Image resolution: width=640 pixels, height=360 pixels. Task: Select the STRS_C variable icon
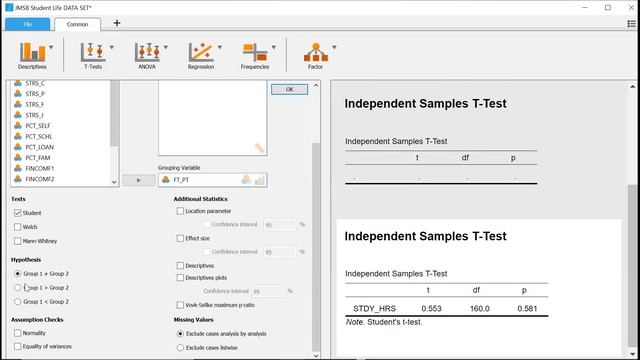tap(18, 83)
